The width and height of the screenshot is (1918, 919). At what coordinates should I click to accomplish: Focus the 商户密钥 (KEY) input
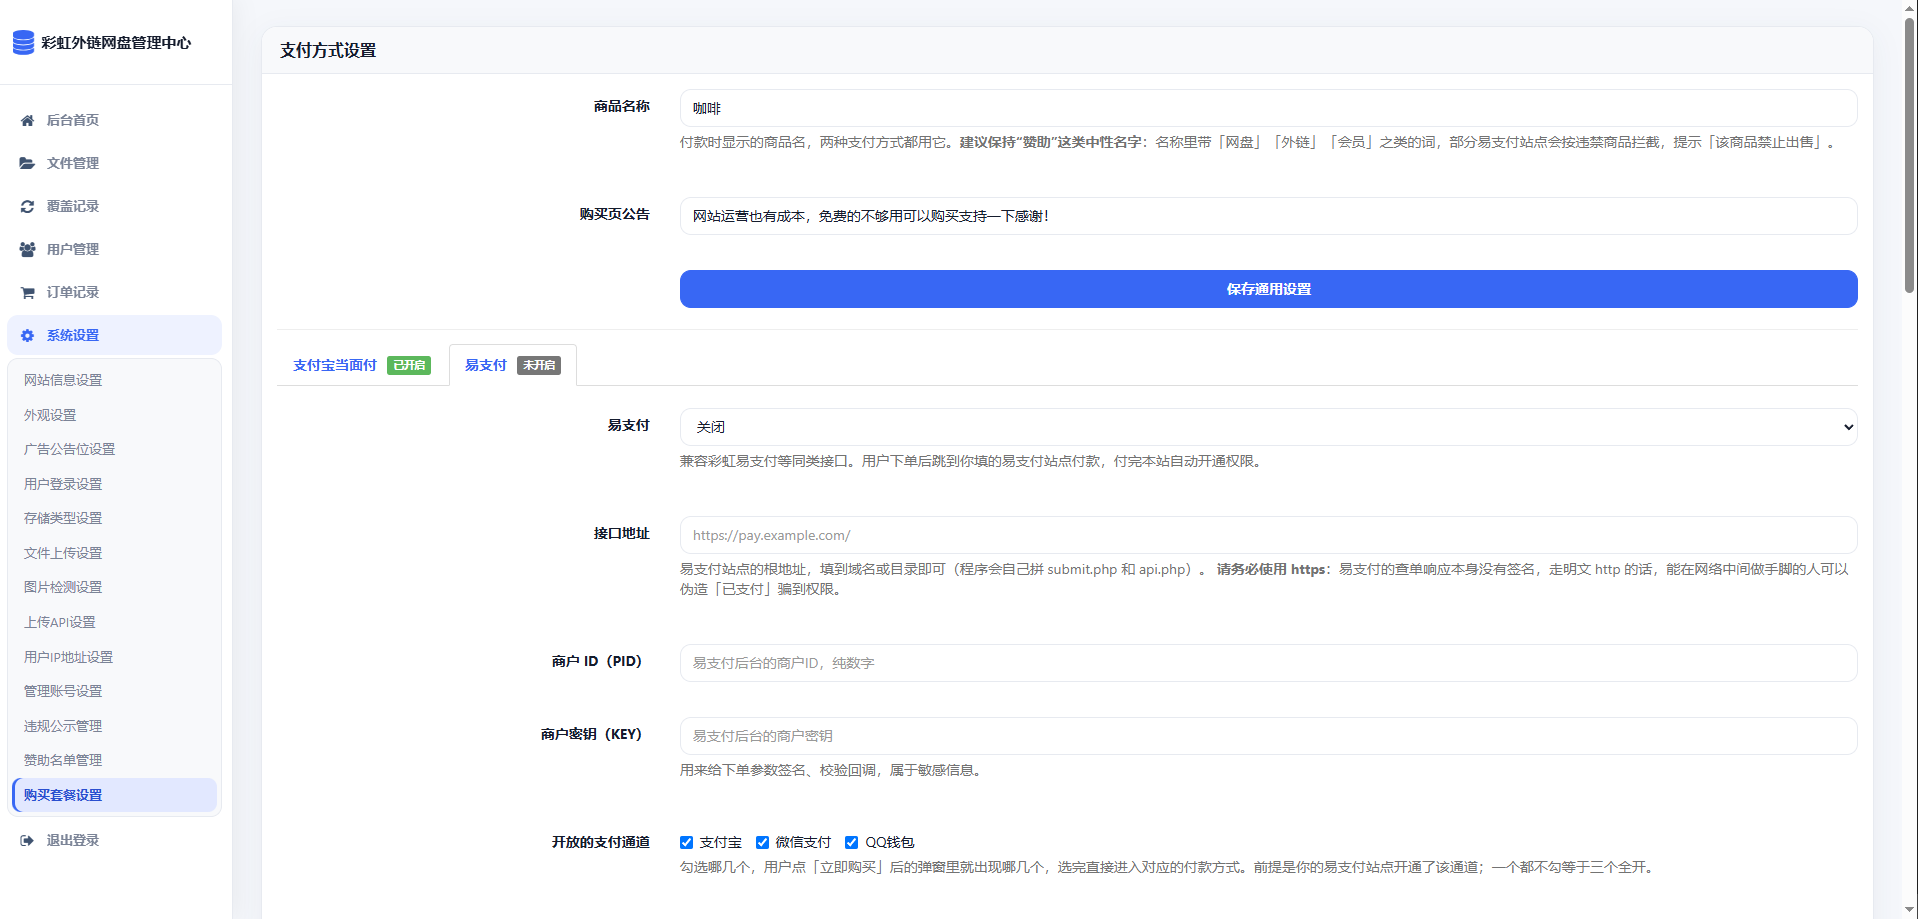coord(1268,736)
